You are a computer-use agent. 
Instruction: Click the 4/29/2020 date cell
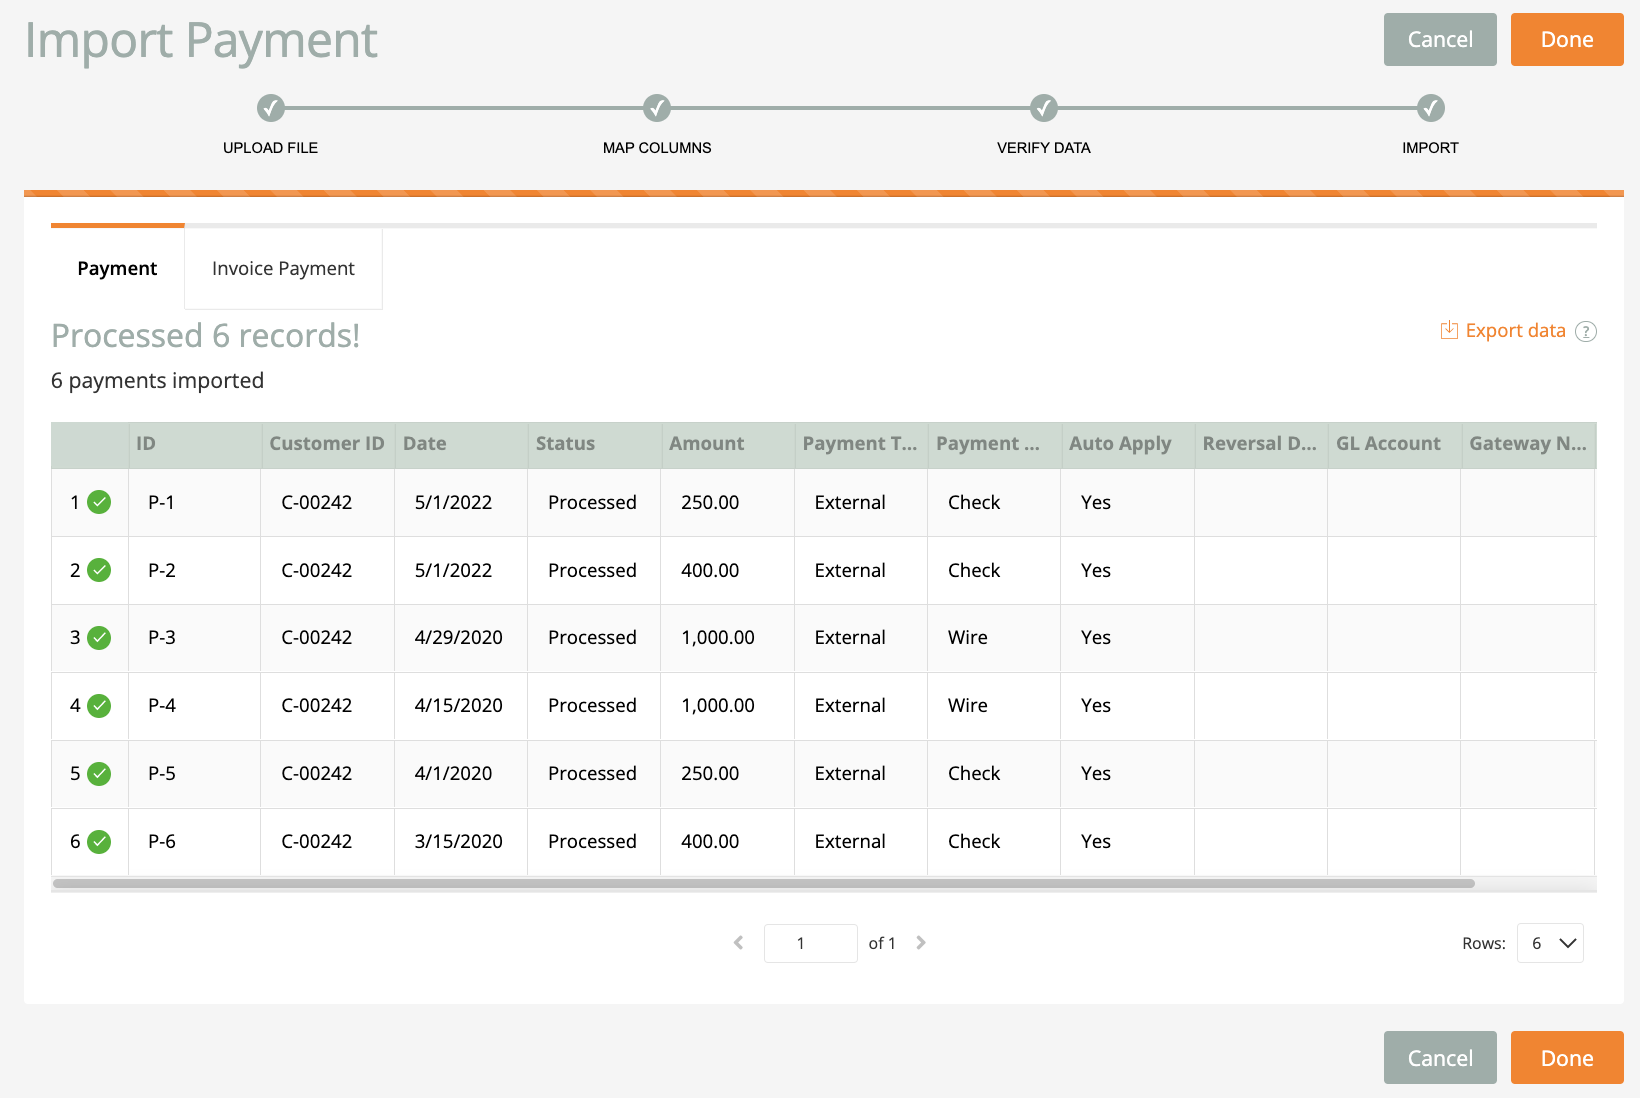click(461, 638)
